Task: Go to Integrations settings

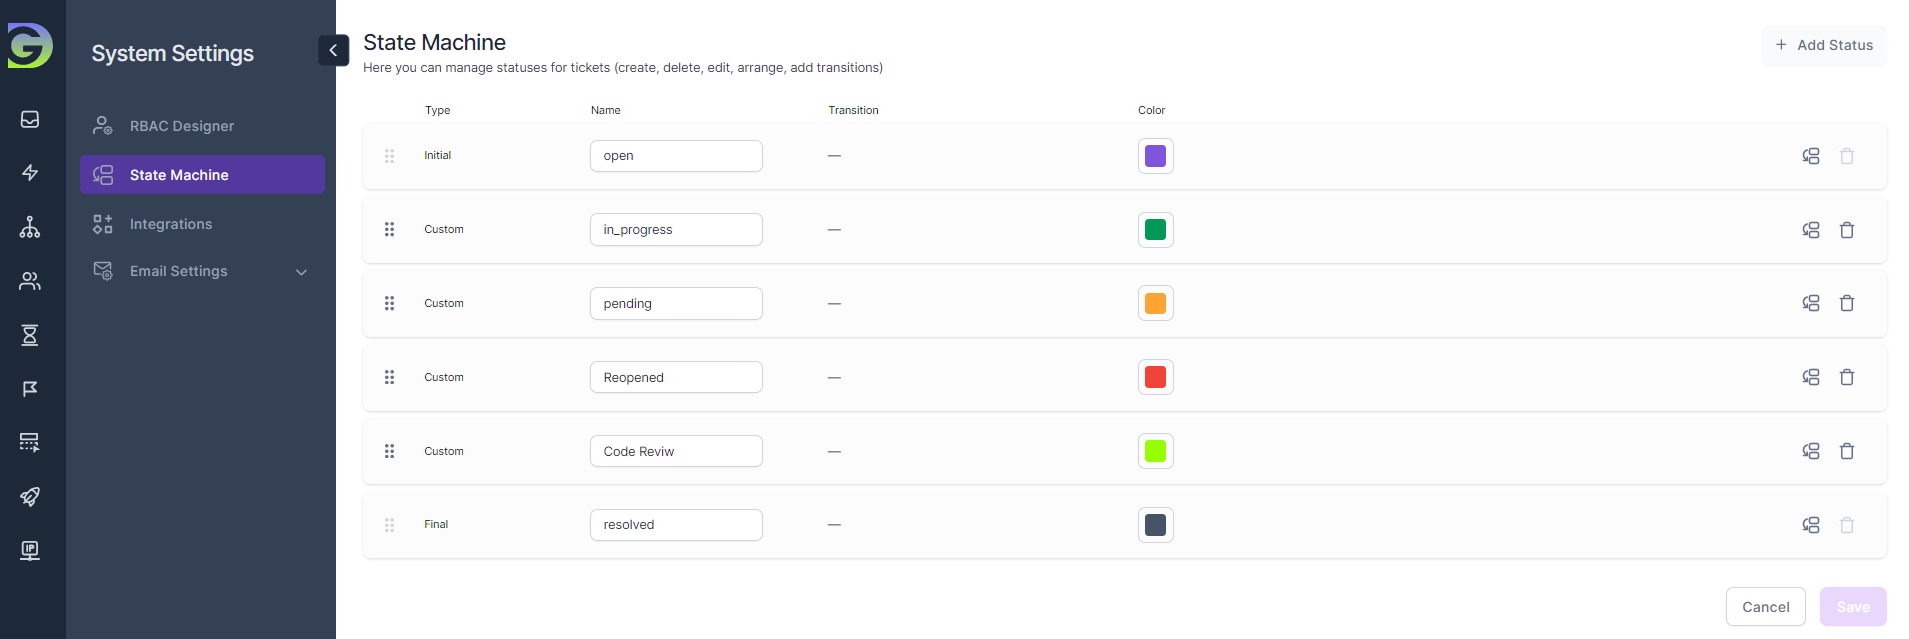Action: point(170,224)
